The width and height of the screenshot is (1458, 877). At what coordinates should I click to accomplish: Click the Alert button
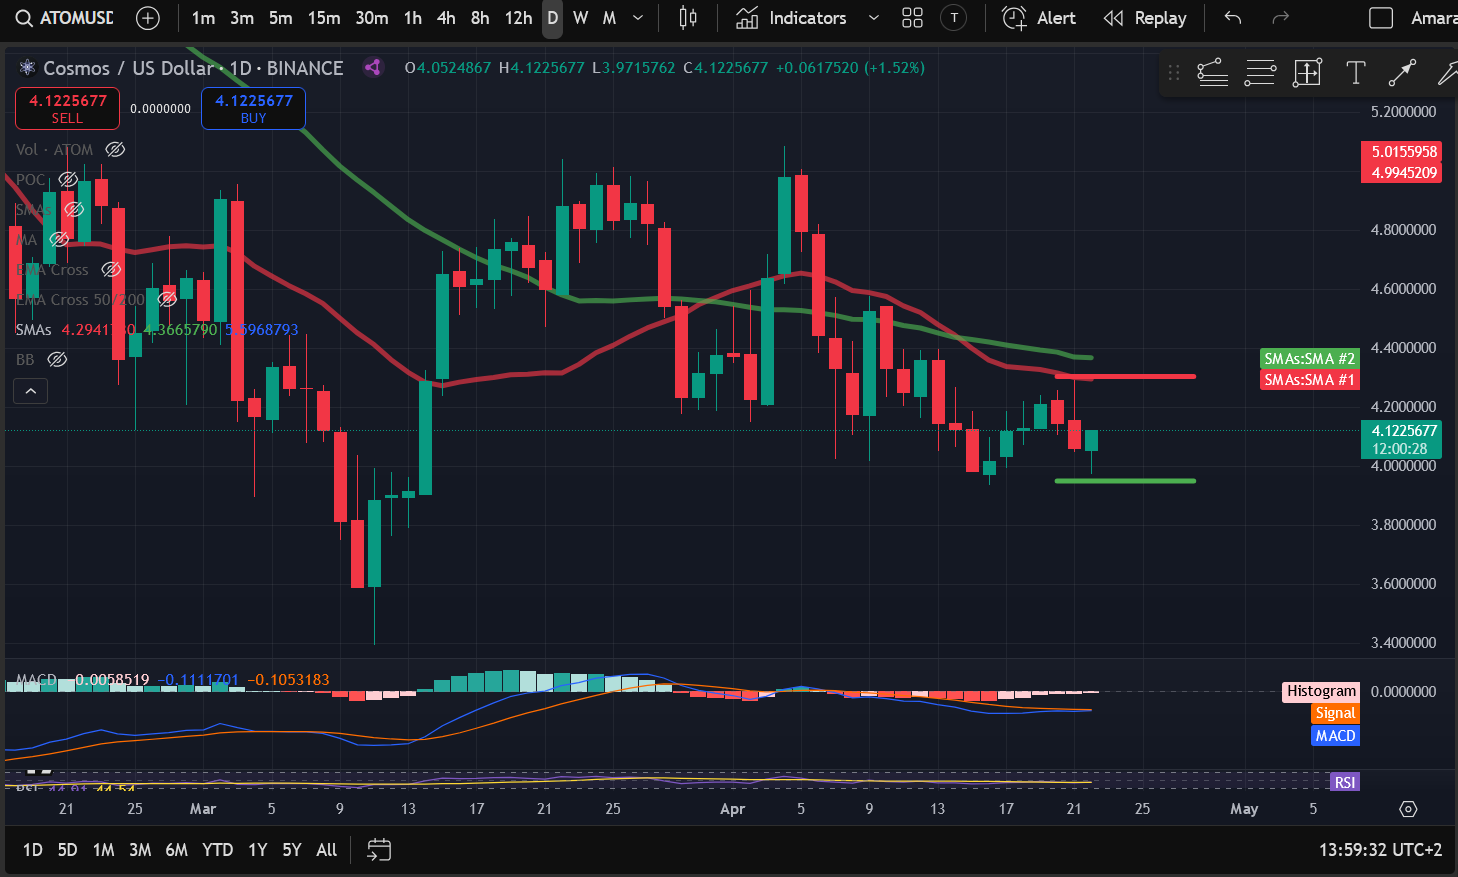pos(1040,18)
